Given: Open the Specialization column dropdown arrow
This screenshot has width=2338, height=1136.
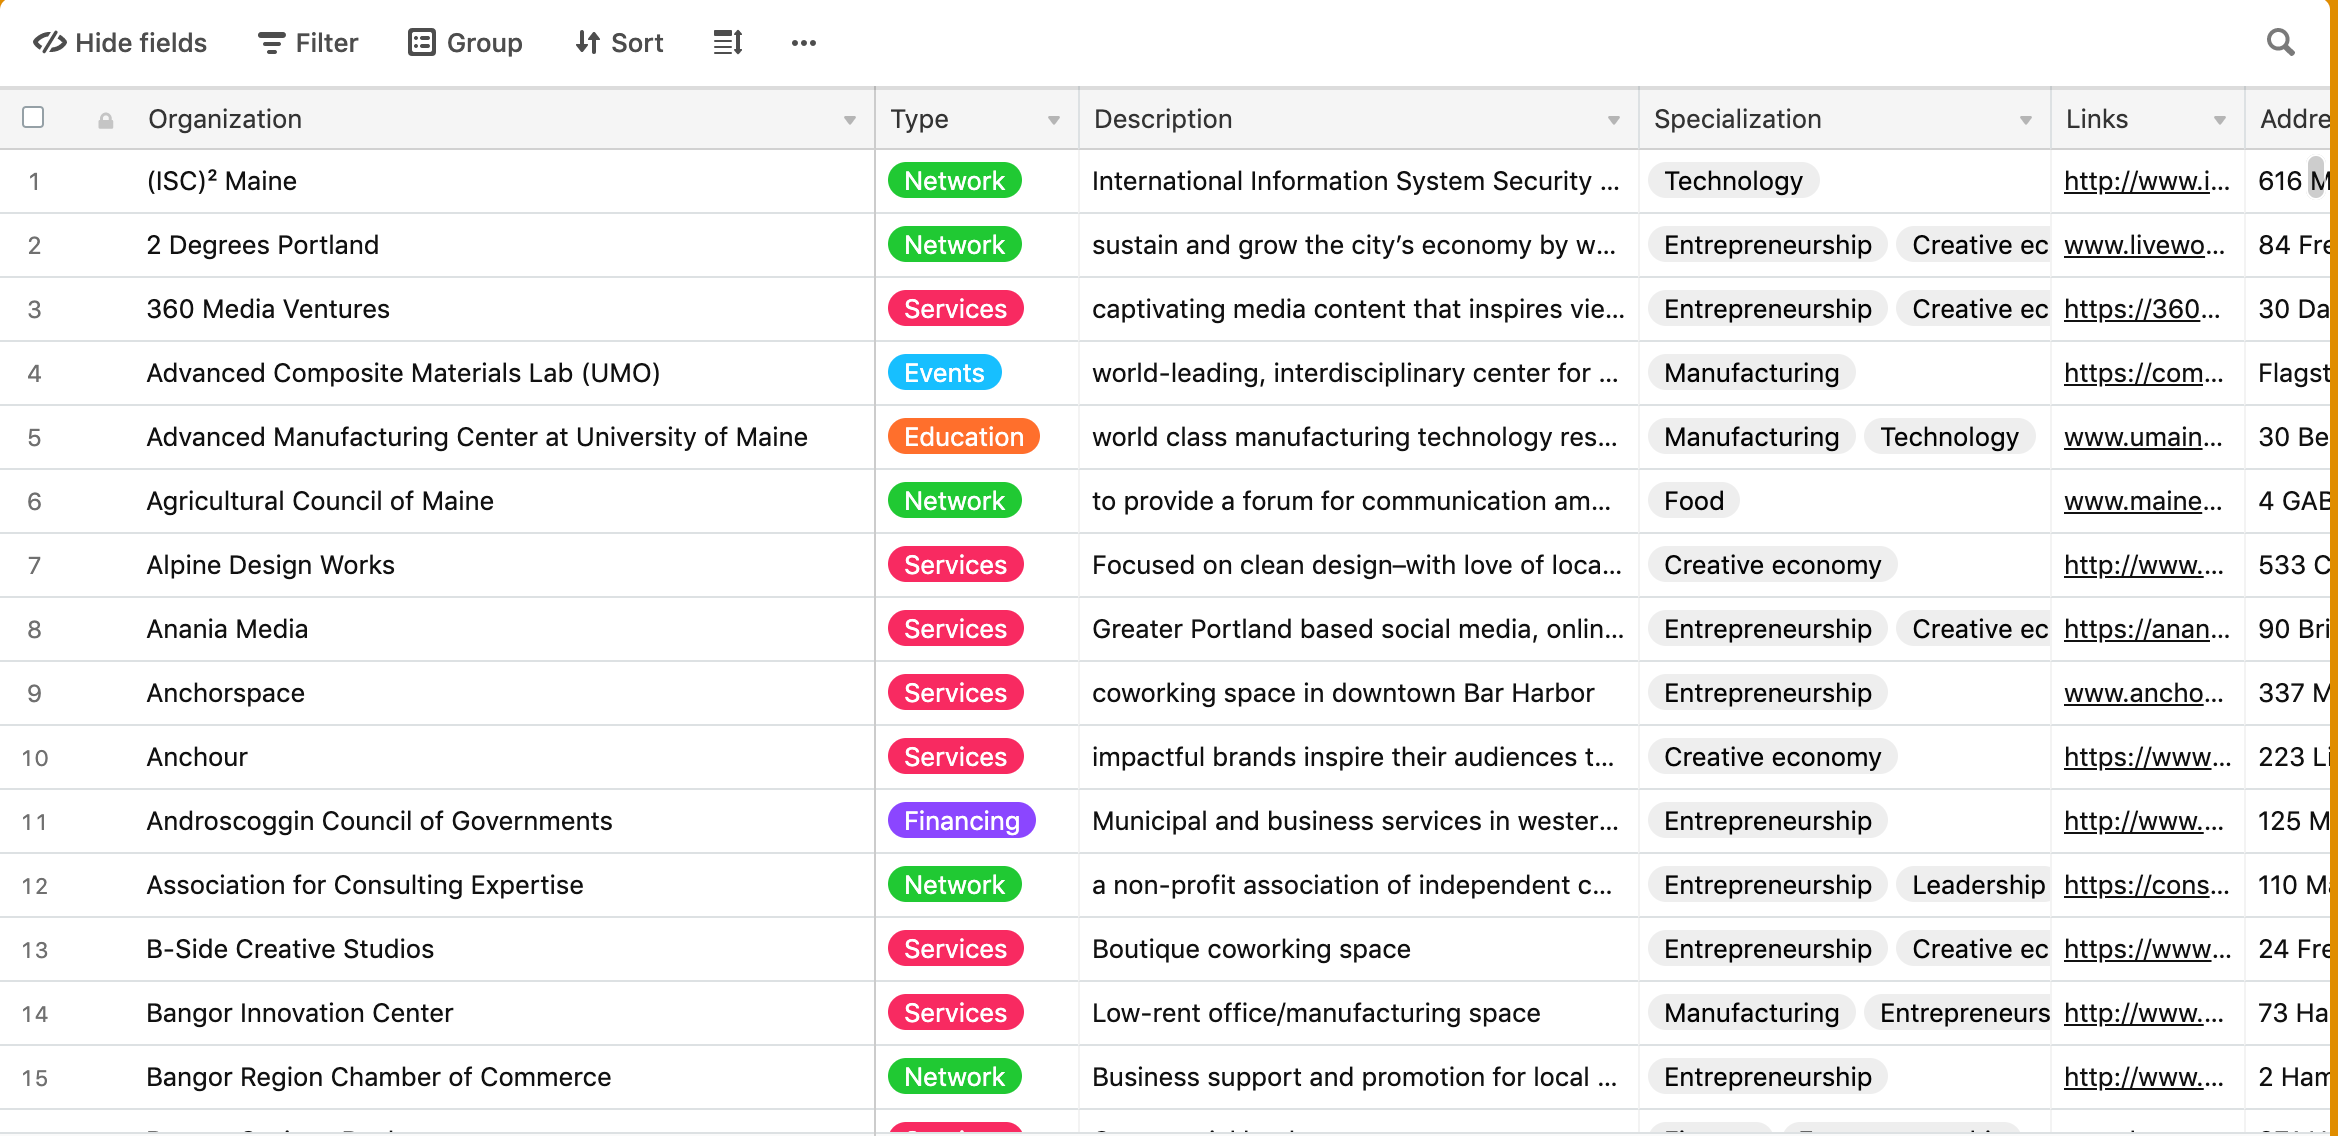Looking at the screenshot, I should pyautogui.click(x=2025, y=120).
